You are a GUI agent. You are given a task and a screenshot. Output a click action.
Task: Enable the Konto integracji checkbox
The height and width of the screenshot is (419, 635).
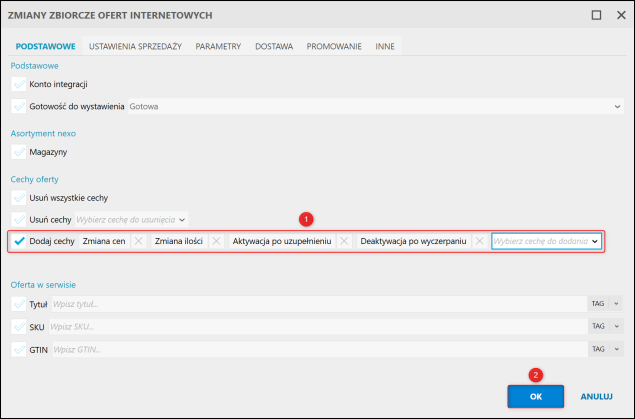tap(19, 84)
